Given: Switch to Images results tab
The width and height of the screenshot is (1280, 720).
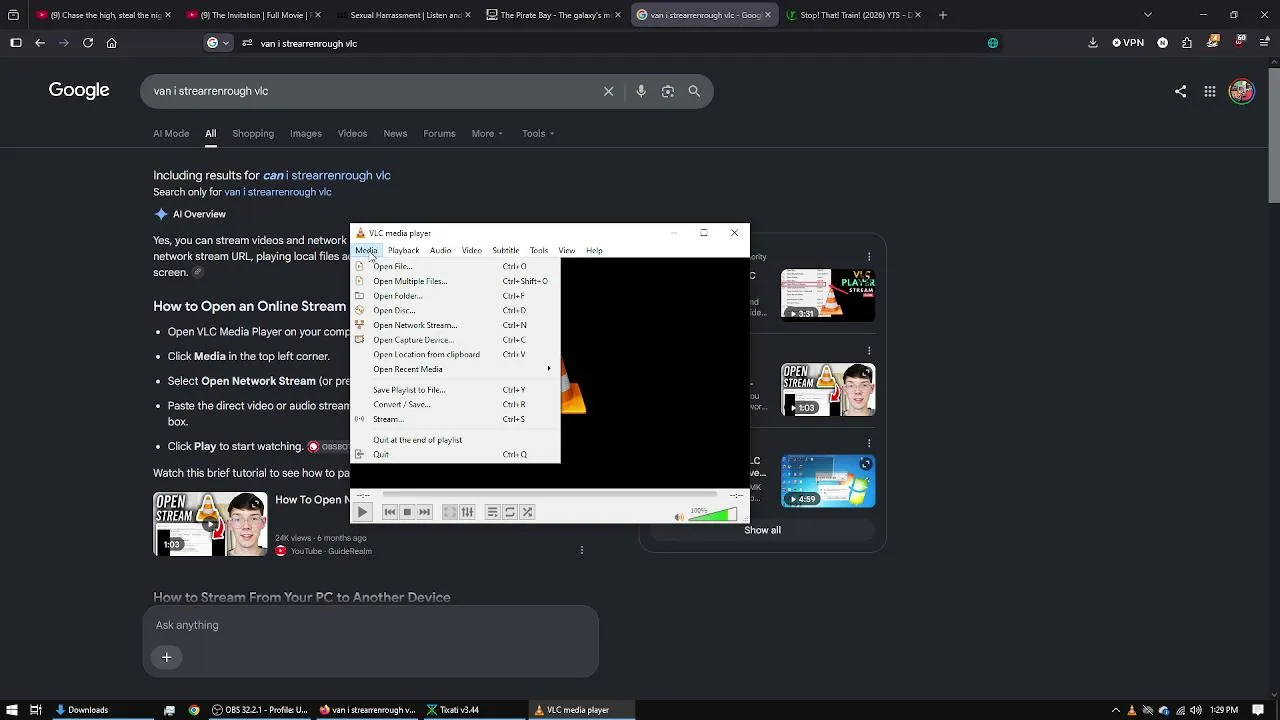Looking at the screenshot, I should point(306,133).
